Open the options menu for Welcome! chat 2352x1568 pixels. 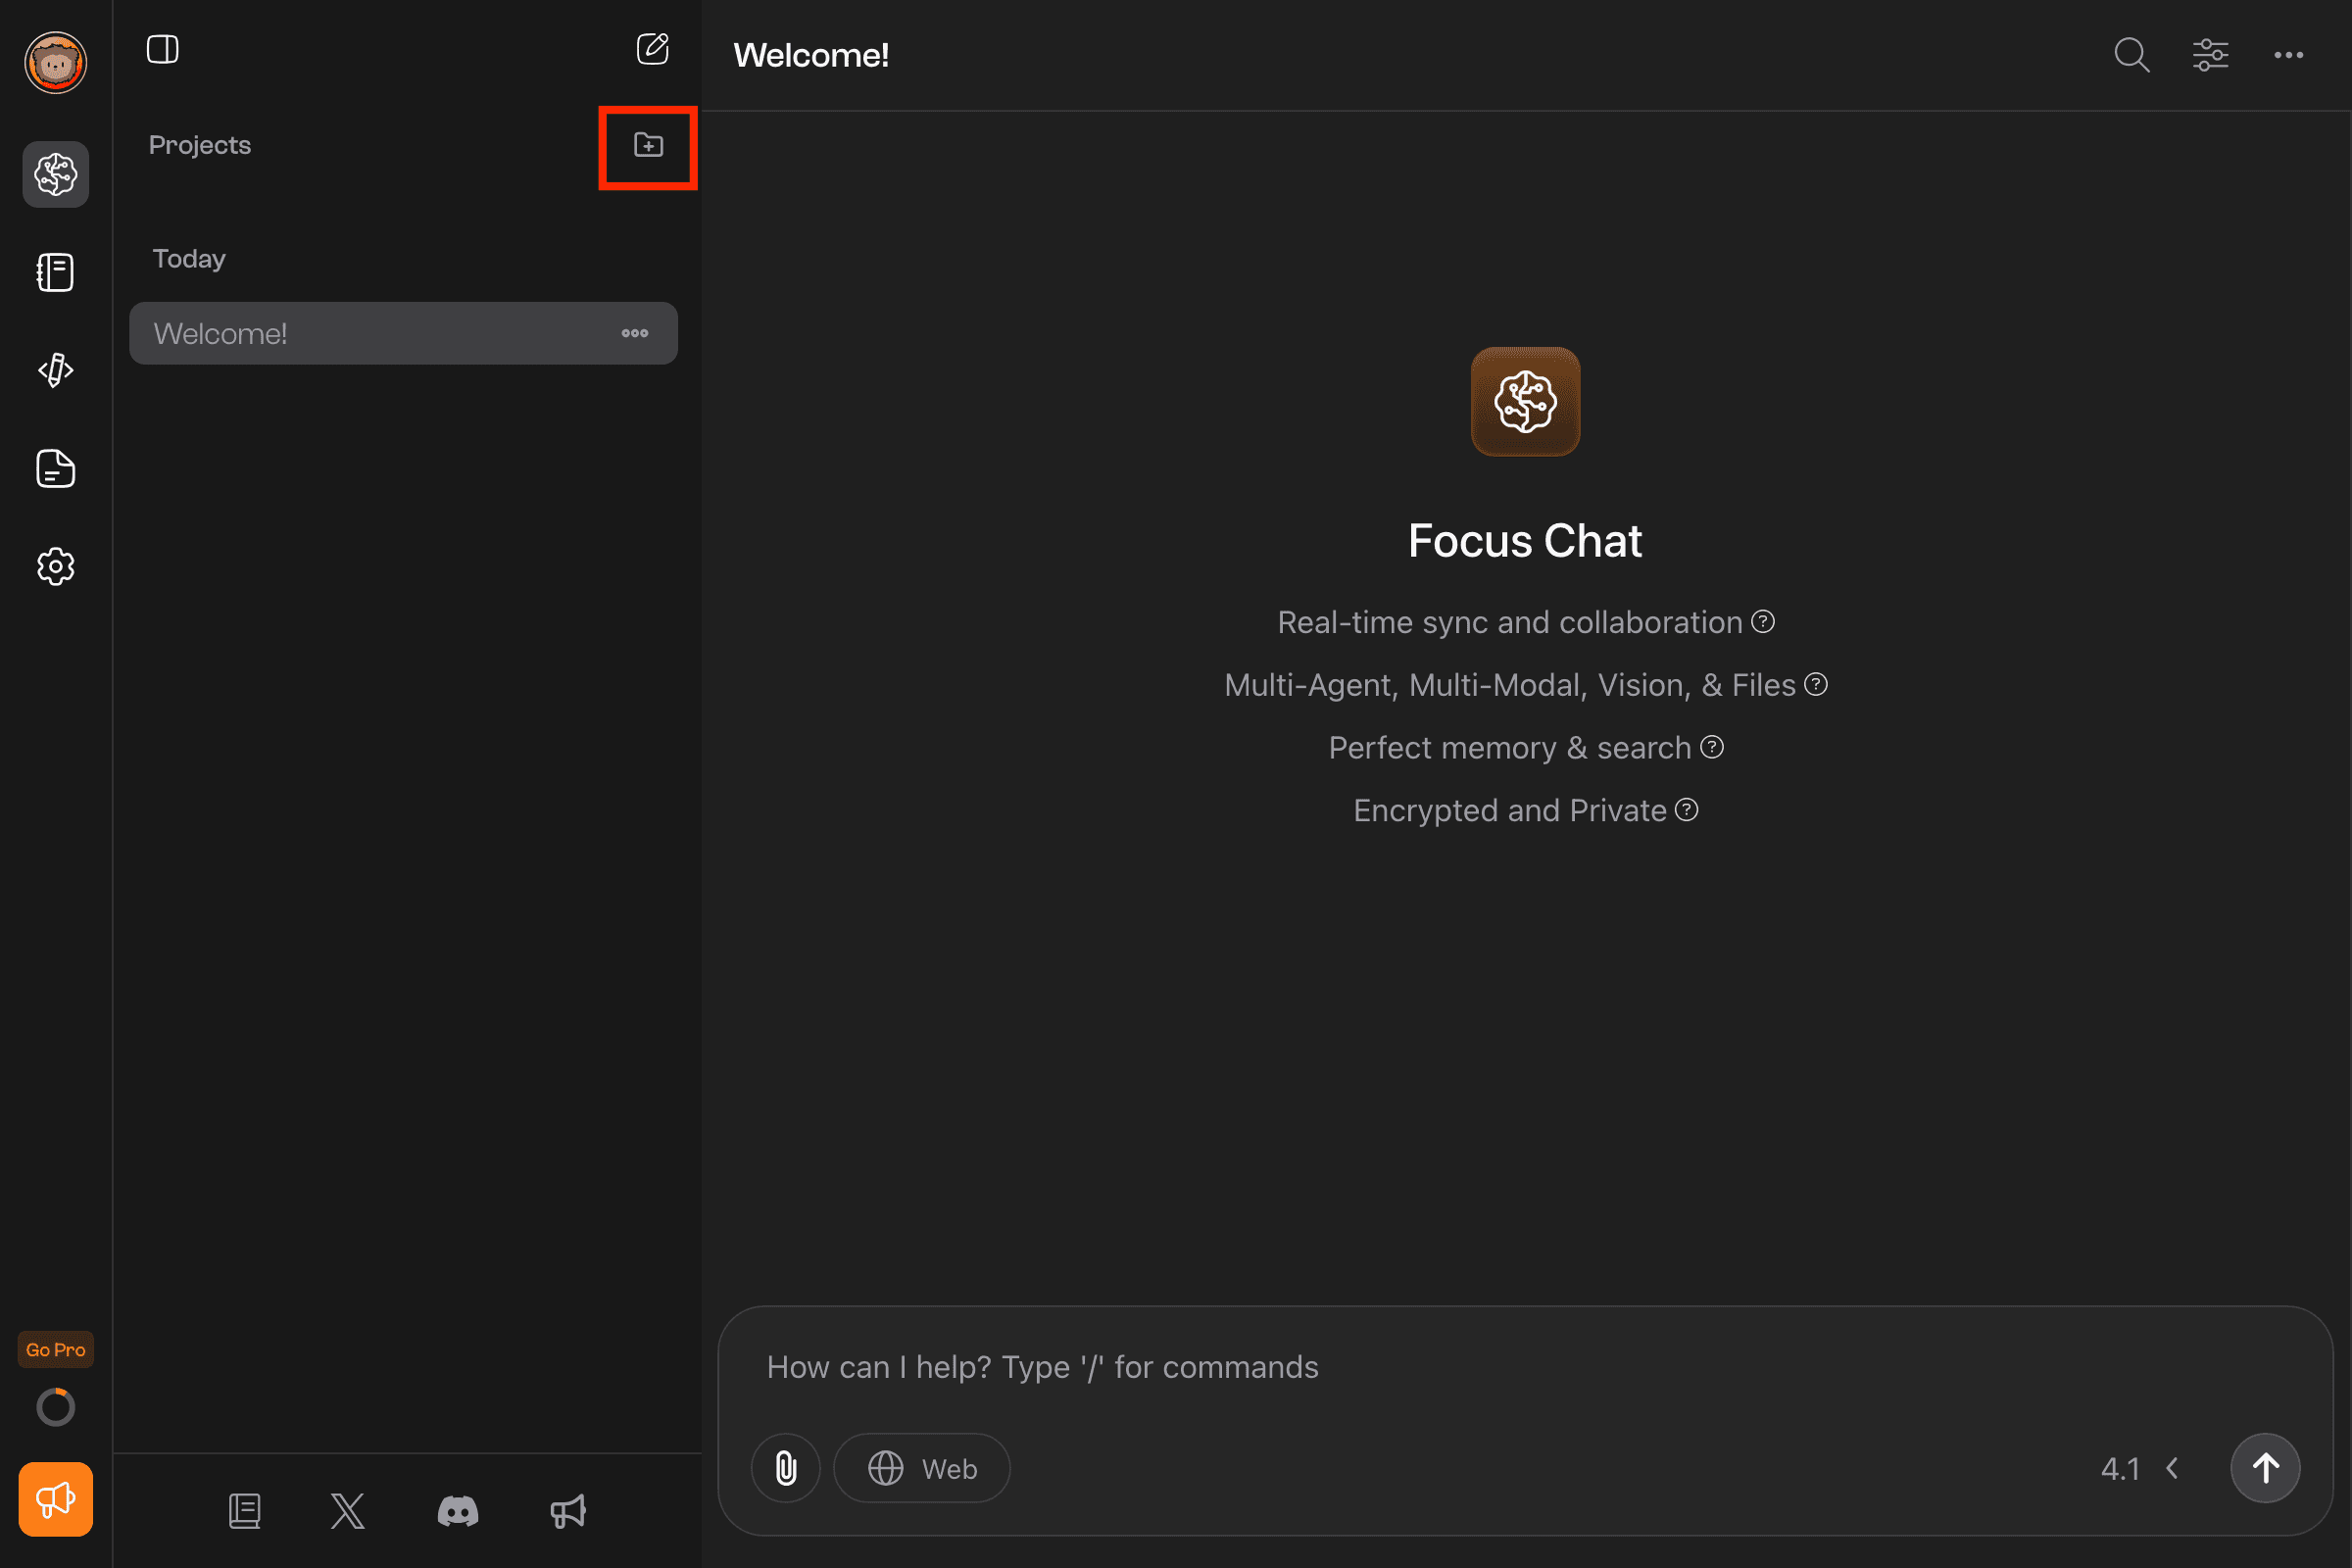click(634, 333)
